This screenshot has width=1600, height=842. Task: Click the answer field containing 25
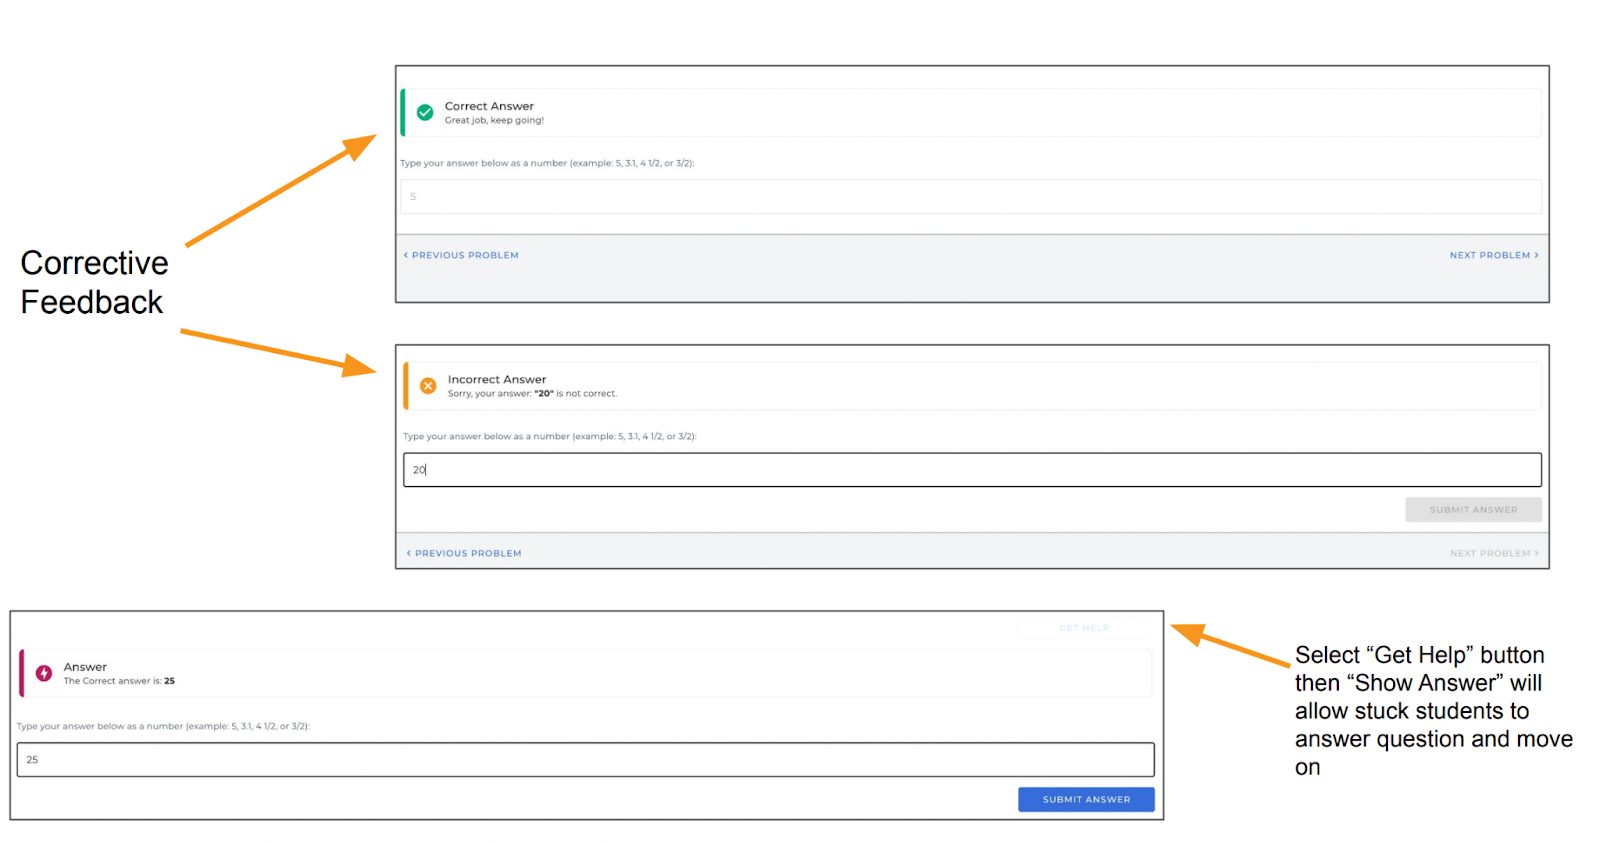click(585, 760)
